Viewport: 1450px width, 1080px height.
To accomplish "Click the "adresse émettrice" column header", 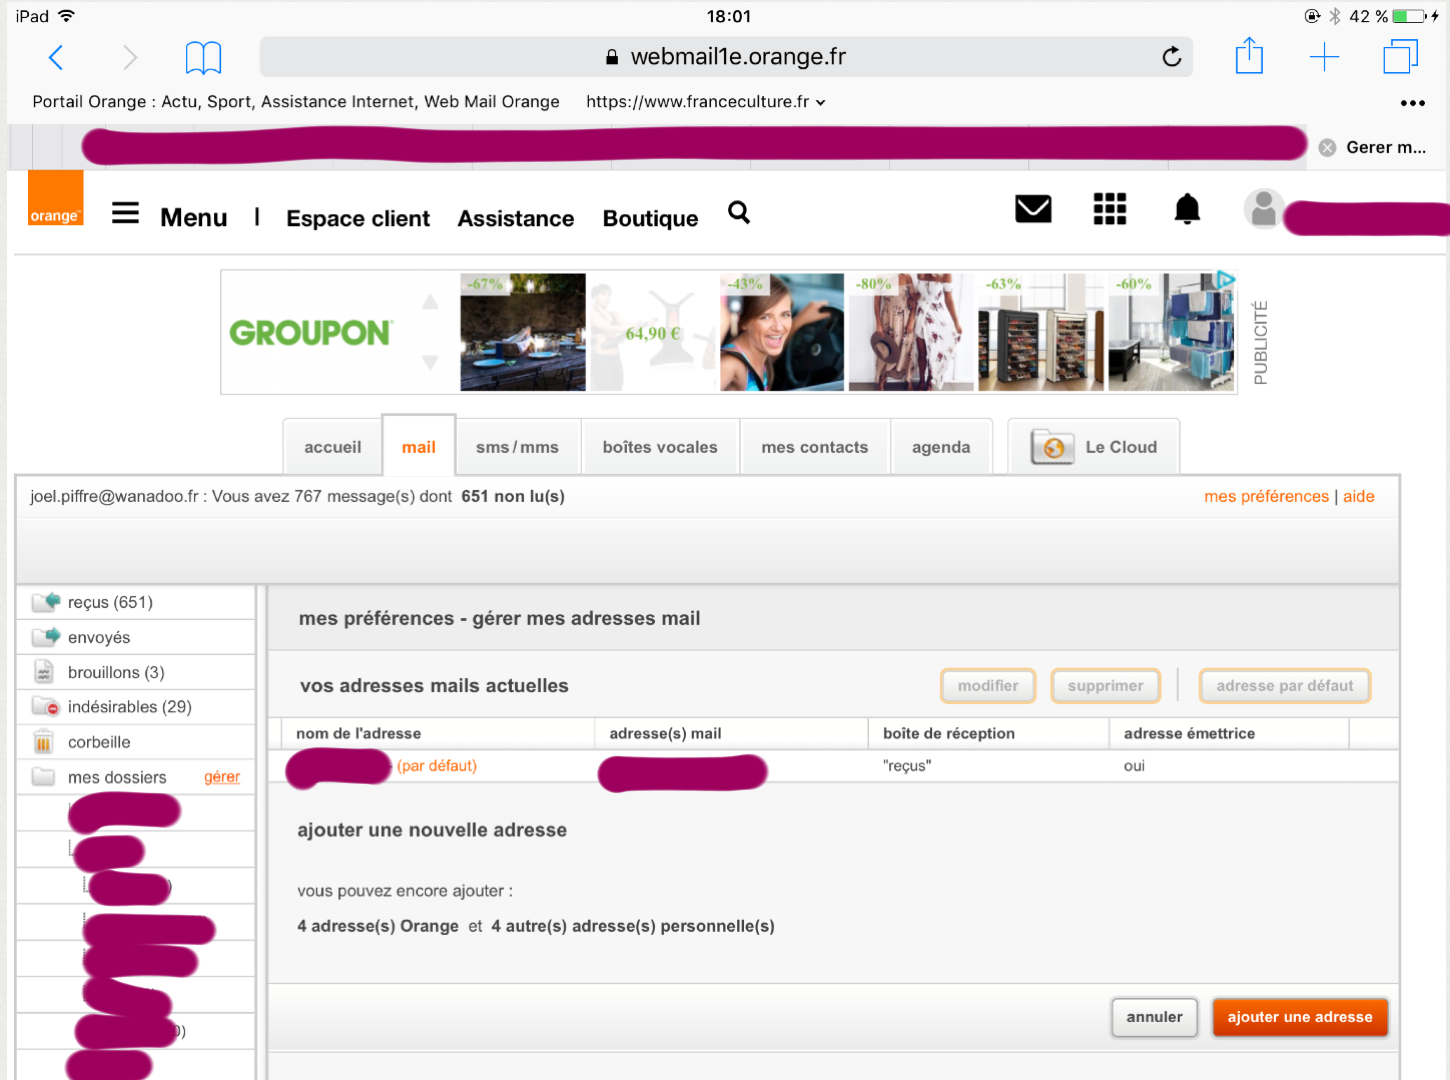I will pos(1189,734).
